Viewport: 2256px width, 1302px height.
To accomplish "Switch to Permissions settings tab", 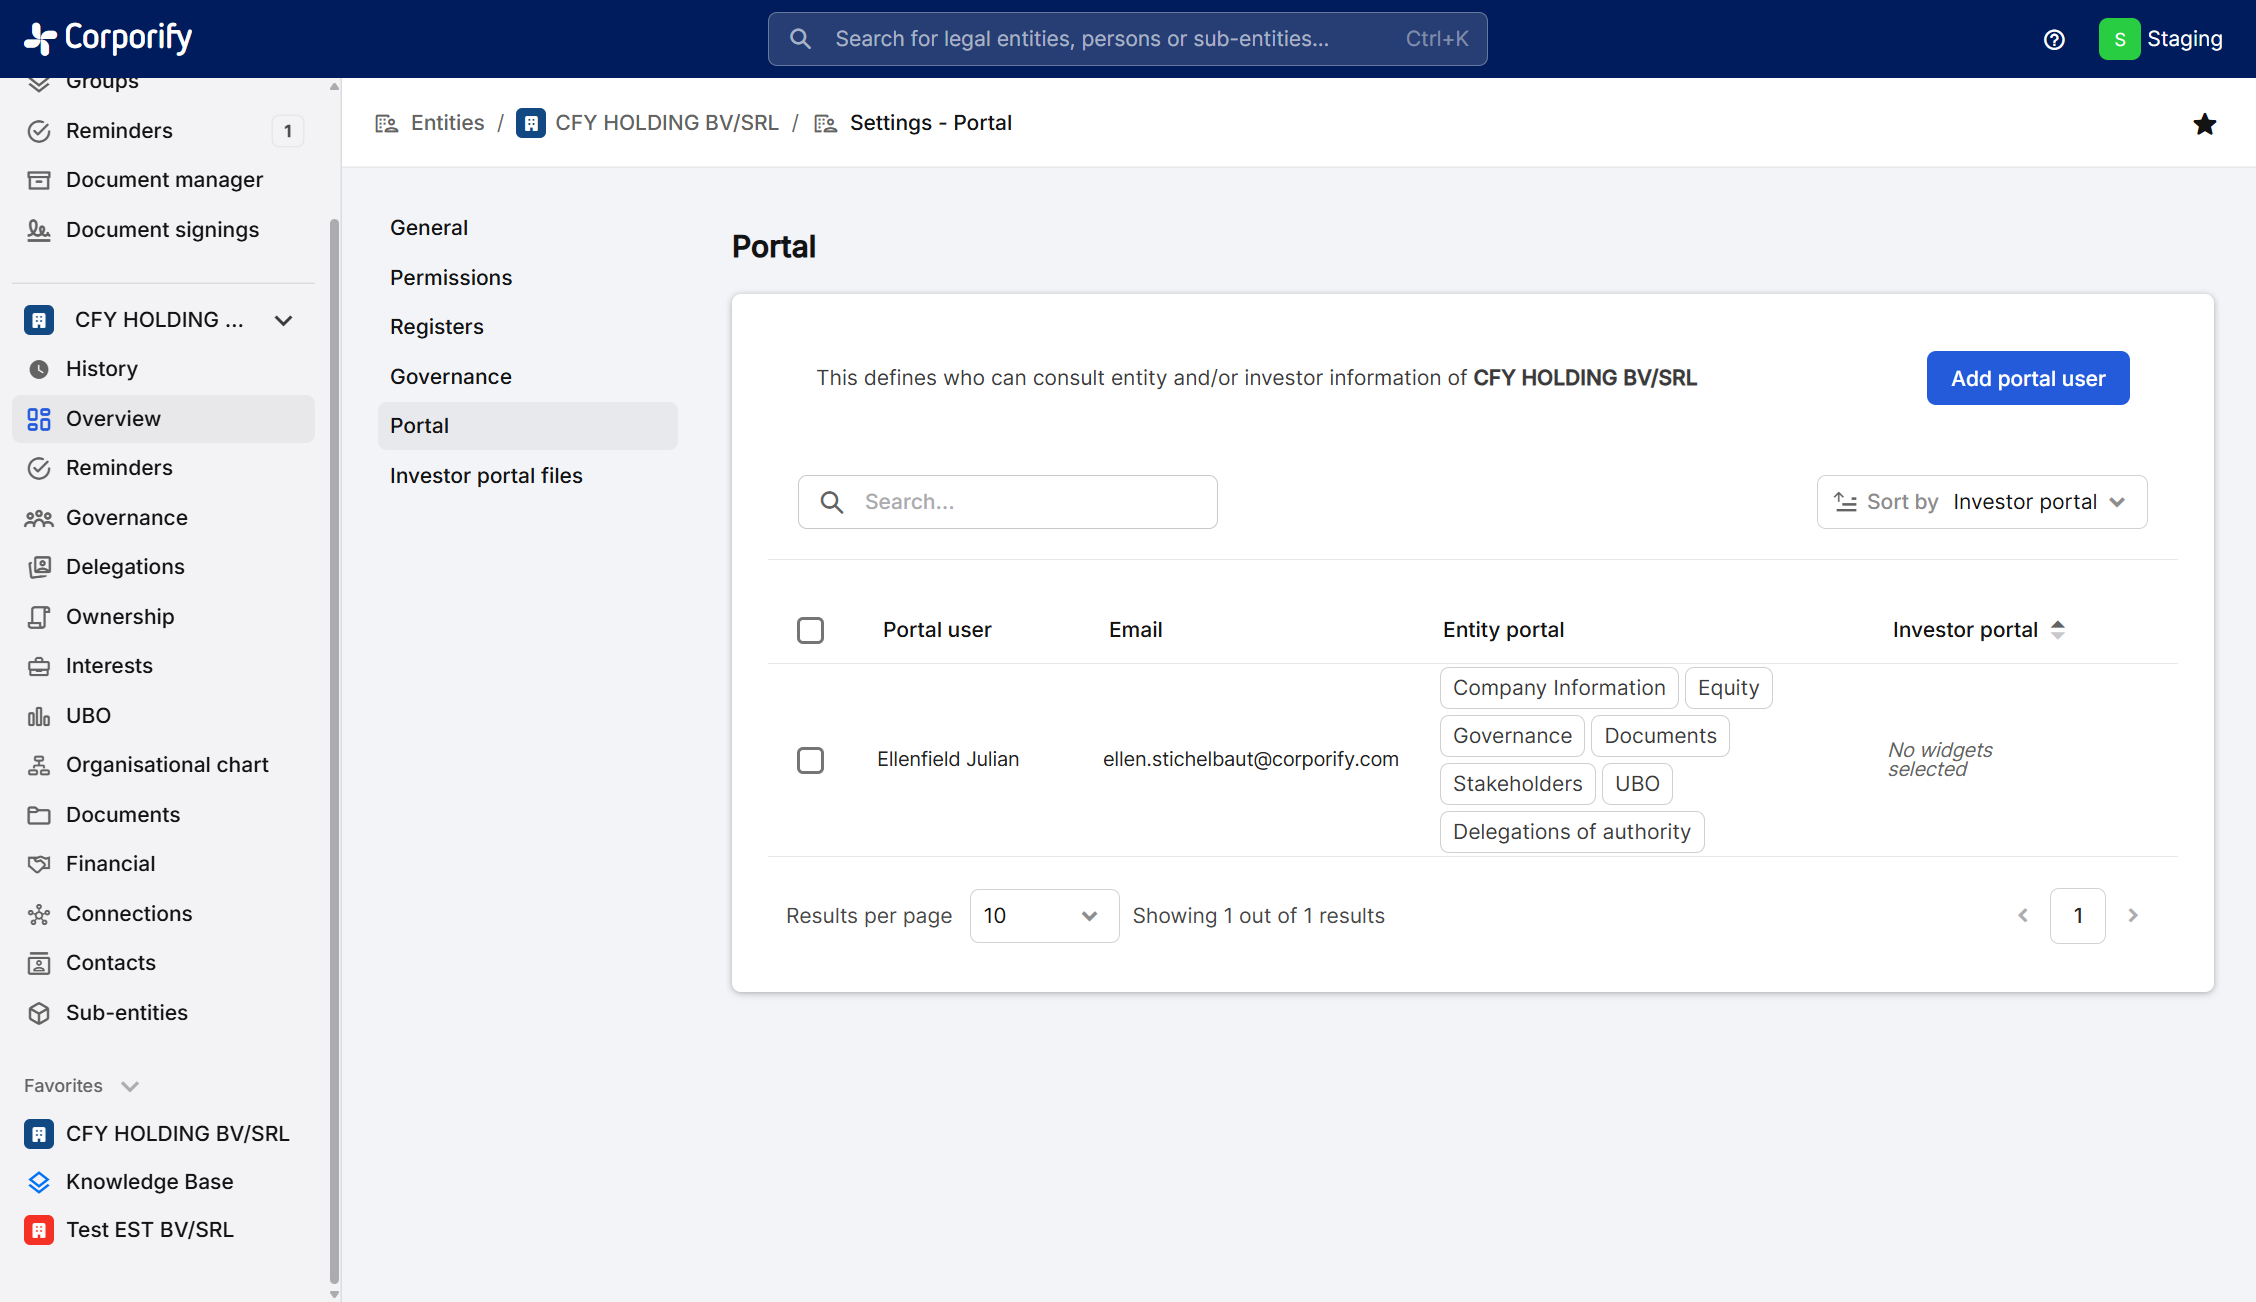I will [451, 278].
